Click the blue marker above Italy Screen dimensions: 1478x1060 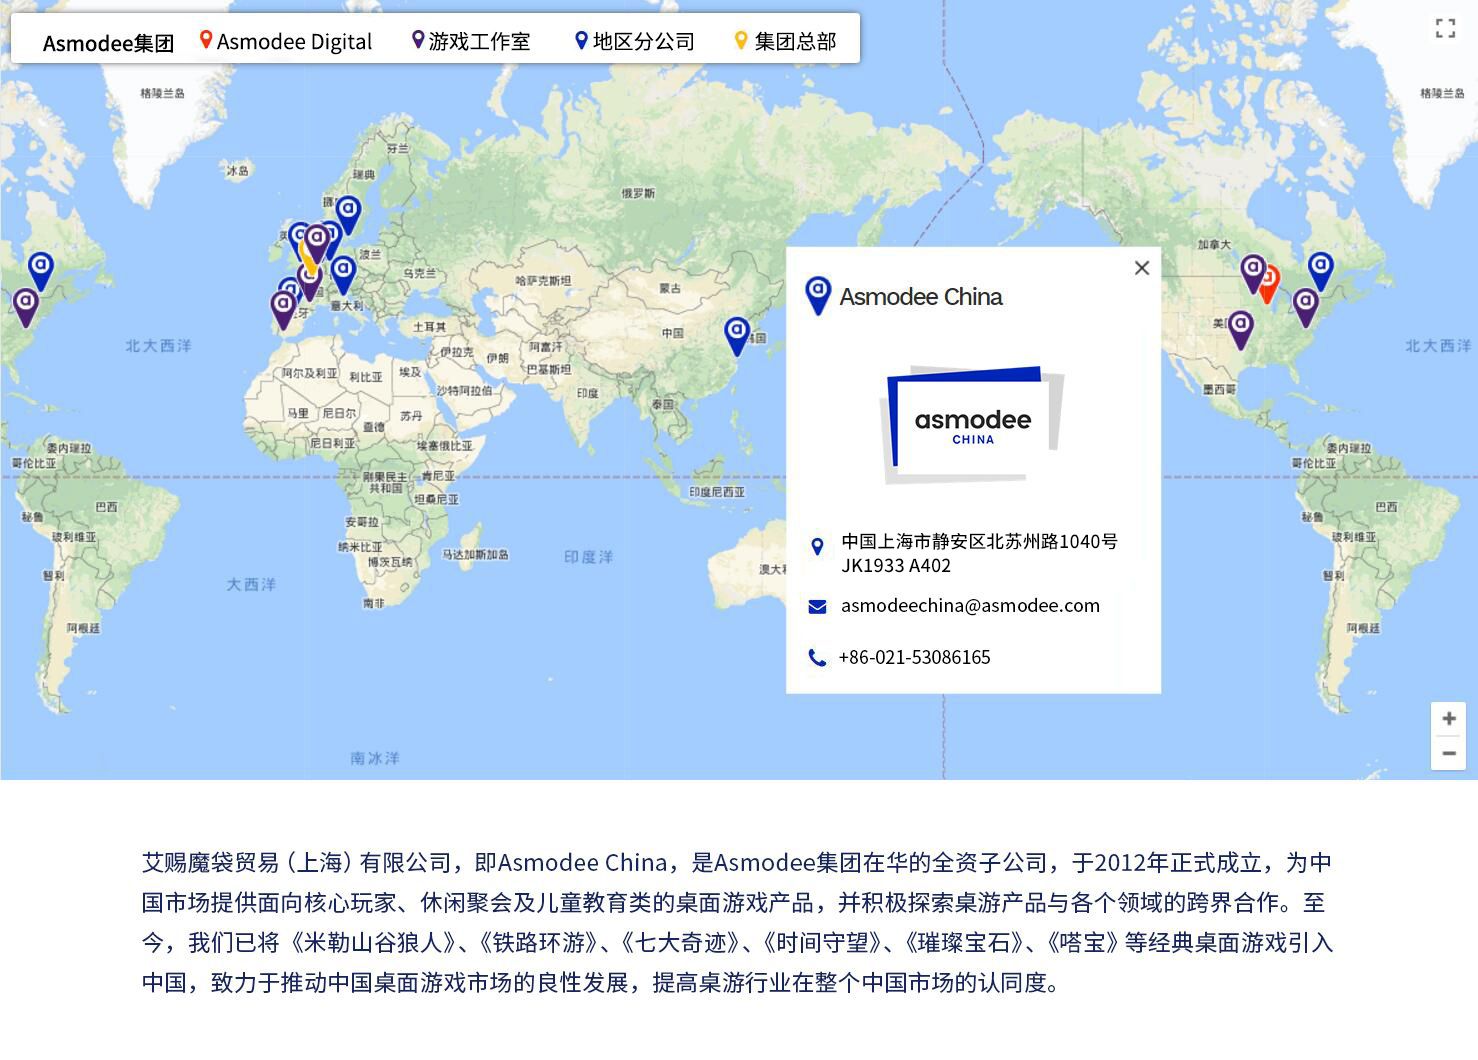[x=343, y=272]
